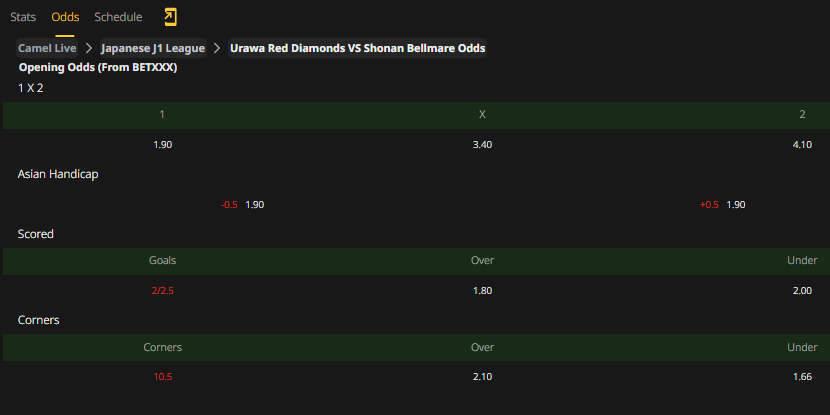
Task: Select Asian Handicap +0.5 at 1.90
Action: point(723,205)
